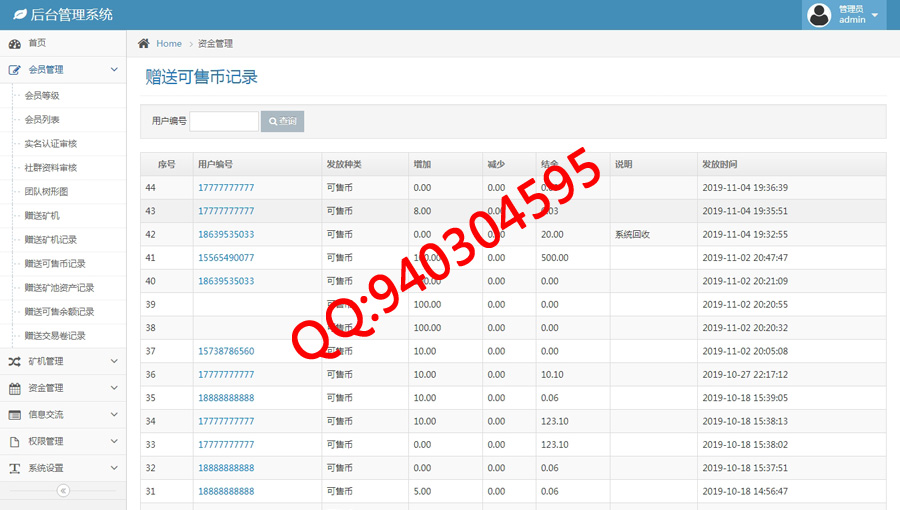
Task: Open the admin account dropdown arrow
Action: click(x=875, y=15)
